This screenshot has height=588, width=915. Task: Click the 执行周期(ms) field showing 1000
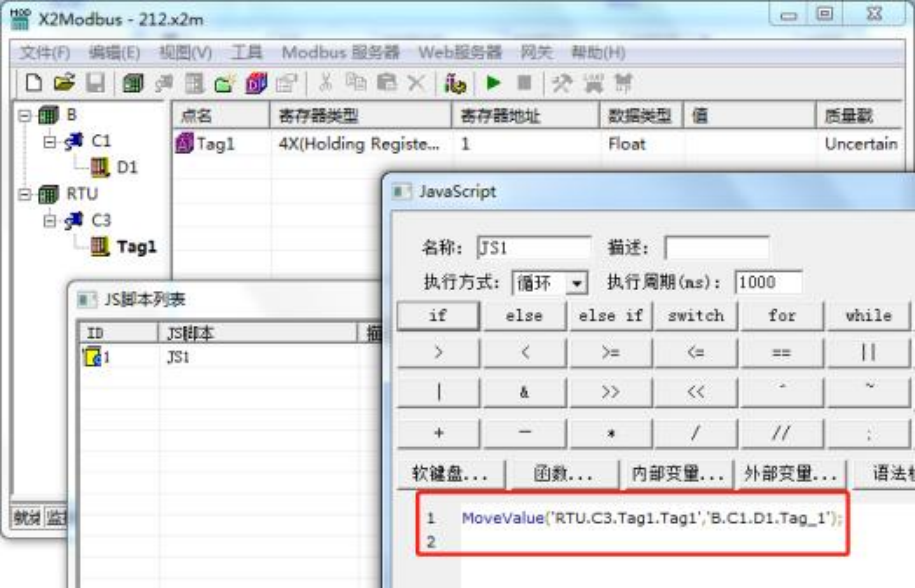768,283
